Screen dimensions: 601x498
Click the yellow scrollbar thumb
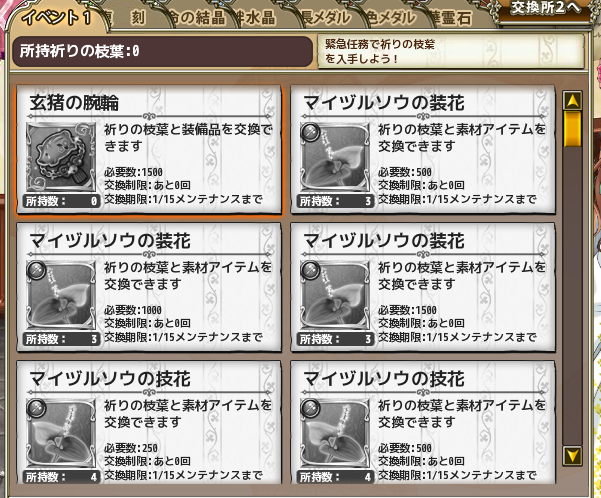[573, 129]
